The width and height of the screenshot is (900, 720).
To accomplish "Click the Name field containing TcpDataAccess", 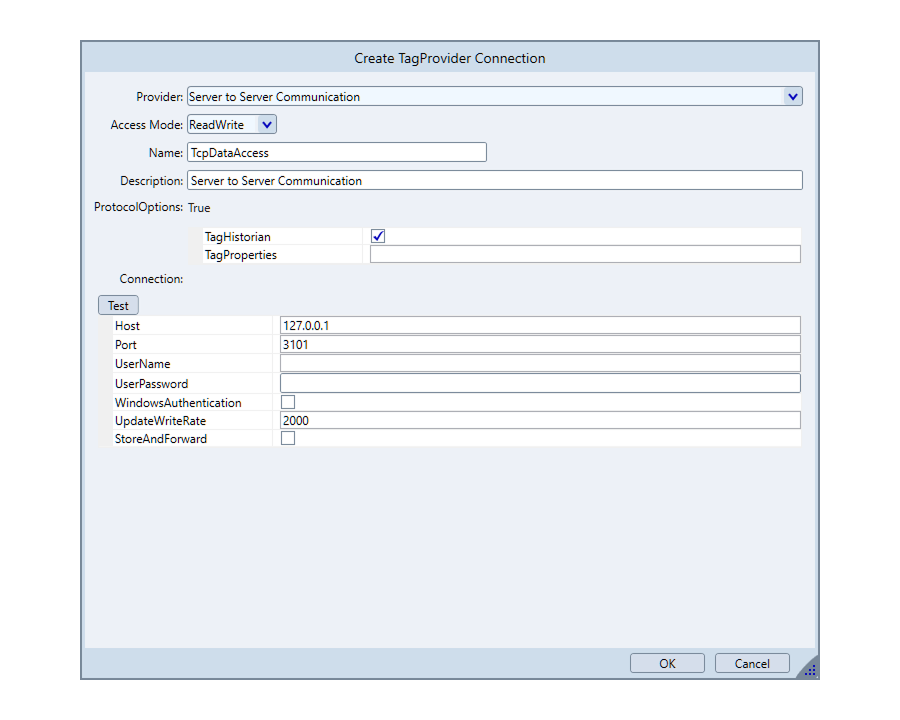I will 336,153.
